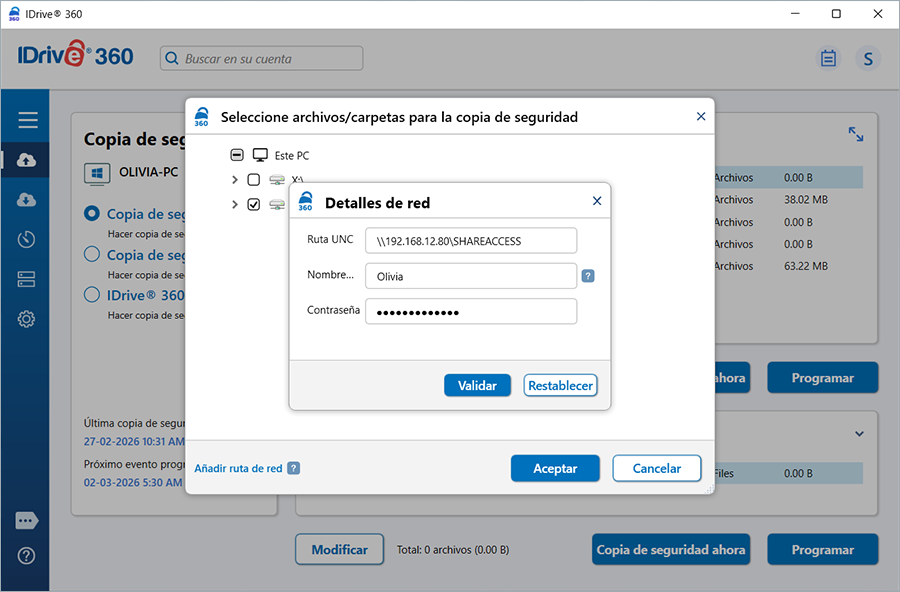Click help icon beside Añadir ruta de red
Screen dimensions: 900x592
pos(293,468)
